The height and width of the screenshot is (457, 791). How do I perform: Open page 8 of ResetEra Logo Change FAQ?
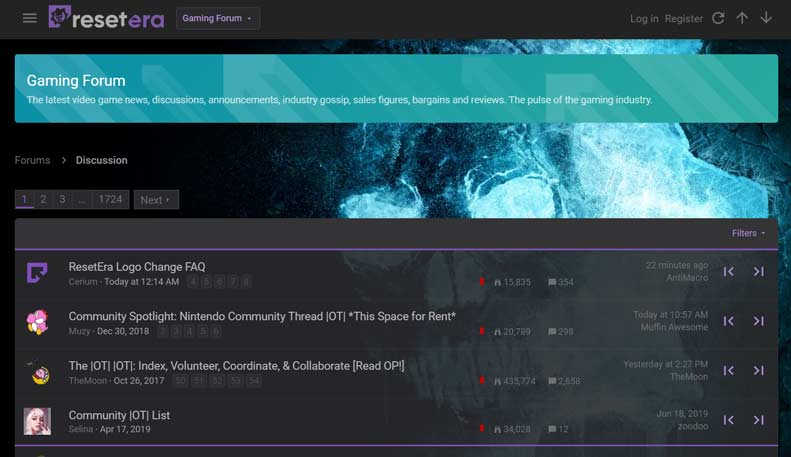click(246, 282)
